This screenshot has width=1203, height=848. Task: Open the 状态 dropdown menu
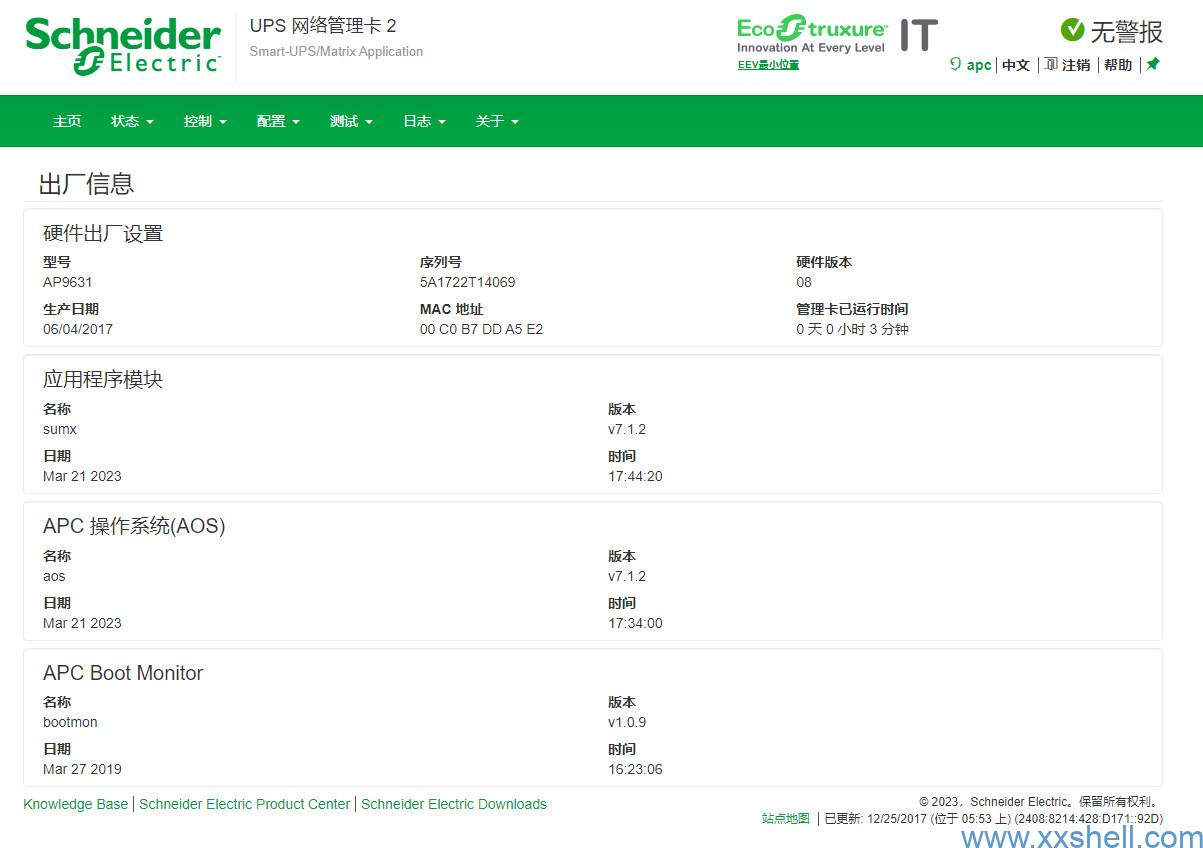pyautogui.click(x=132, y=121)
